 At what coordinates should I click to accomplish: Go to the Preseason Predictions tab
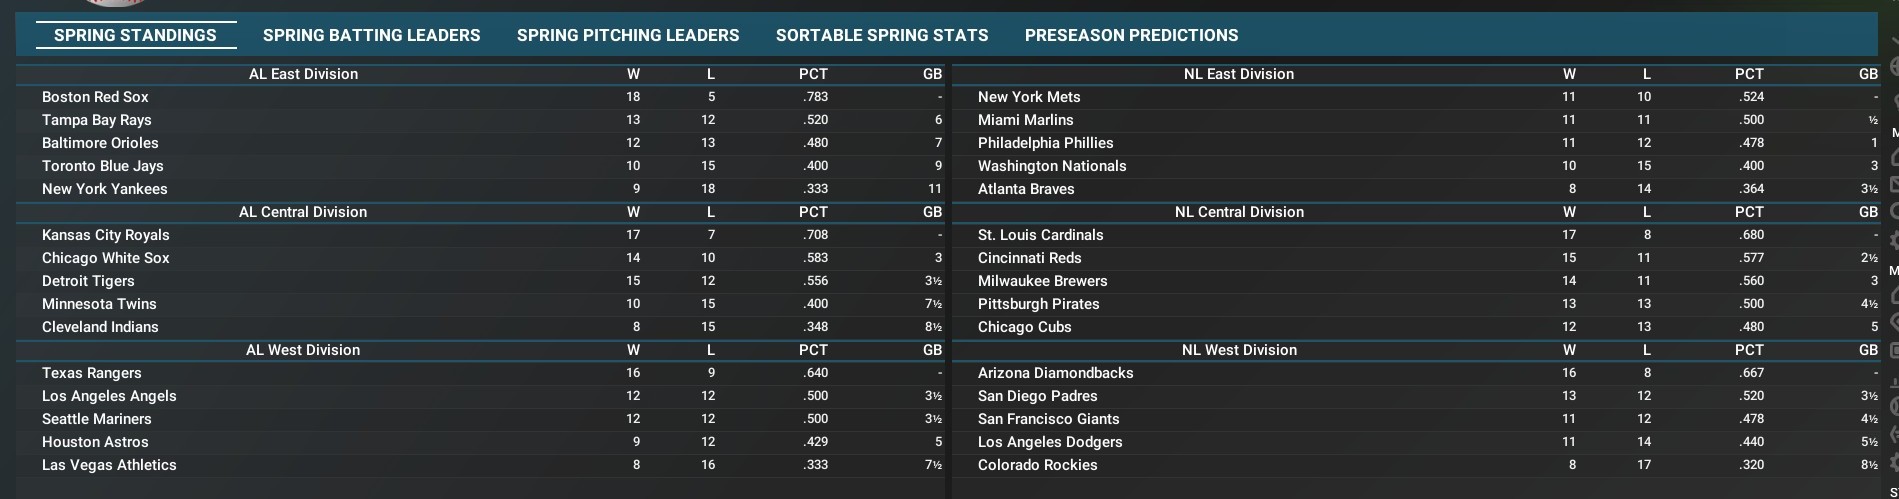(1131, 35)
